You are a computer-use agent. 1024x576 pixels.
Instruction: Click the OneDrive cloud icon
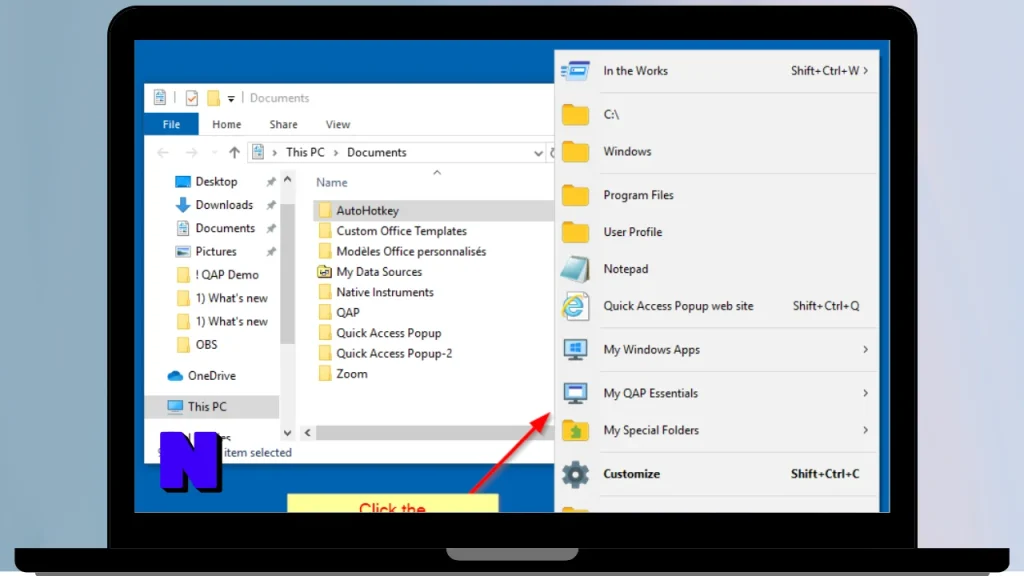coord(175,376)
